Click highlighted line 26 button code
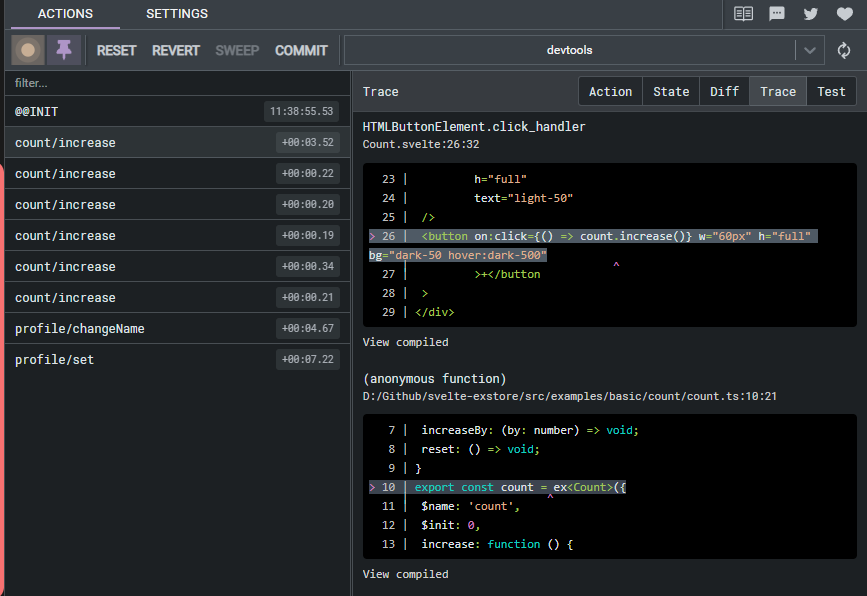 coord(593,245)
